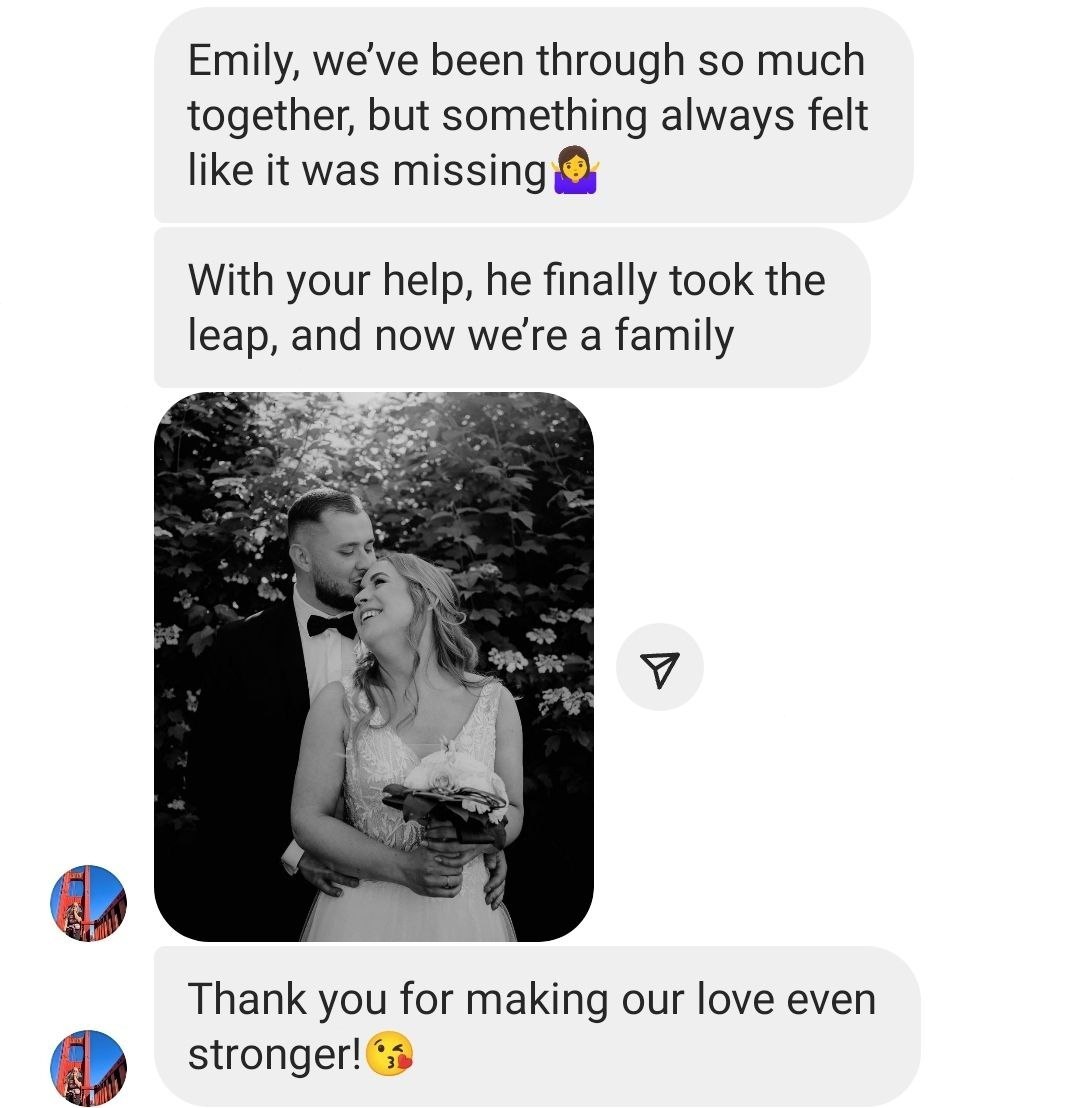The image size is (1080, 1108).
Task: Open the black-and-white wedding photo
Action: [x=374, y=667]
